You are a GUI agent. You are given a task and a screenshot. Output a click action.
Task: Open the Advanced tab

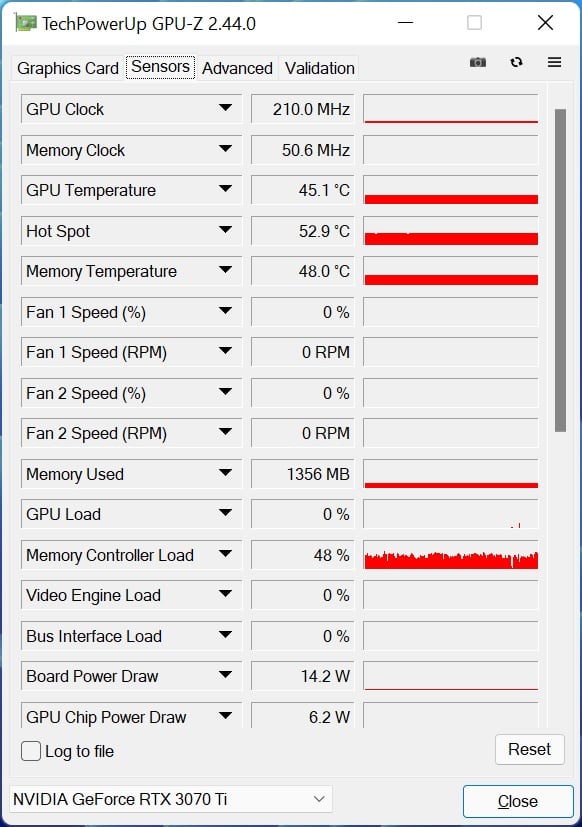237,68
